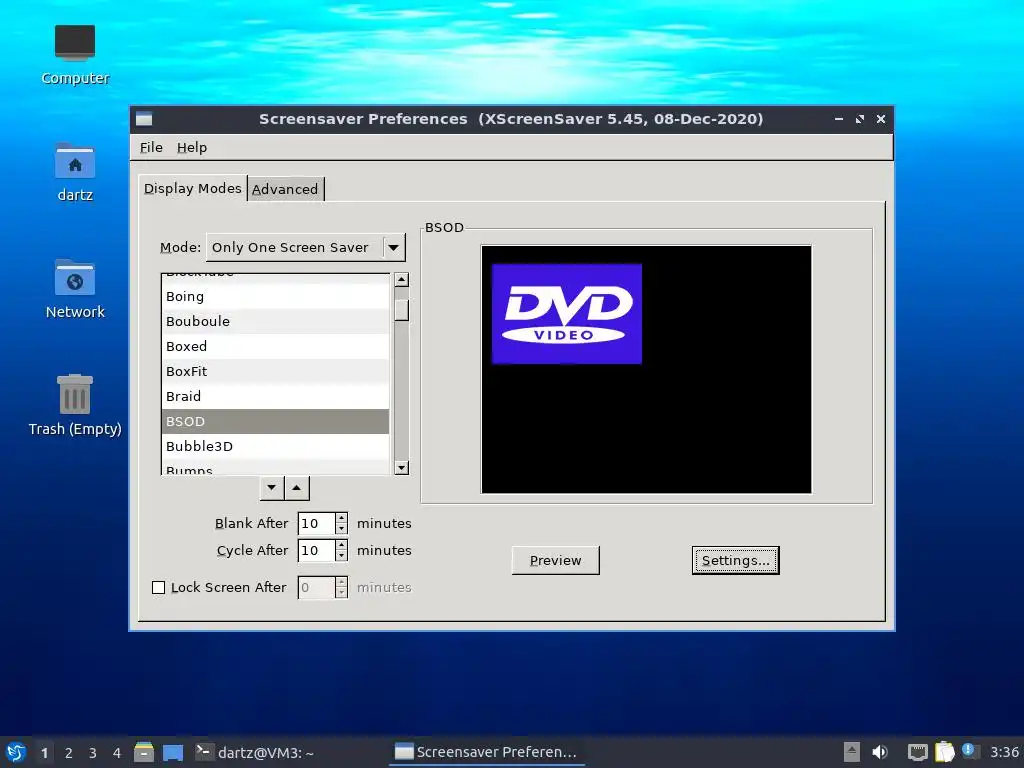This screenshot has height=768, width=1024.
Task: Select Bubble3D in the screensaver list
Action: tap(275, 447)
